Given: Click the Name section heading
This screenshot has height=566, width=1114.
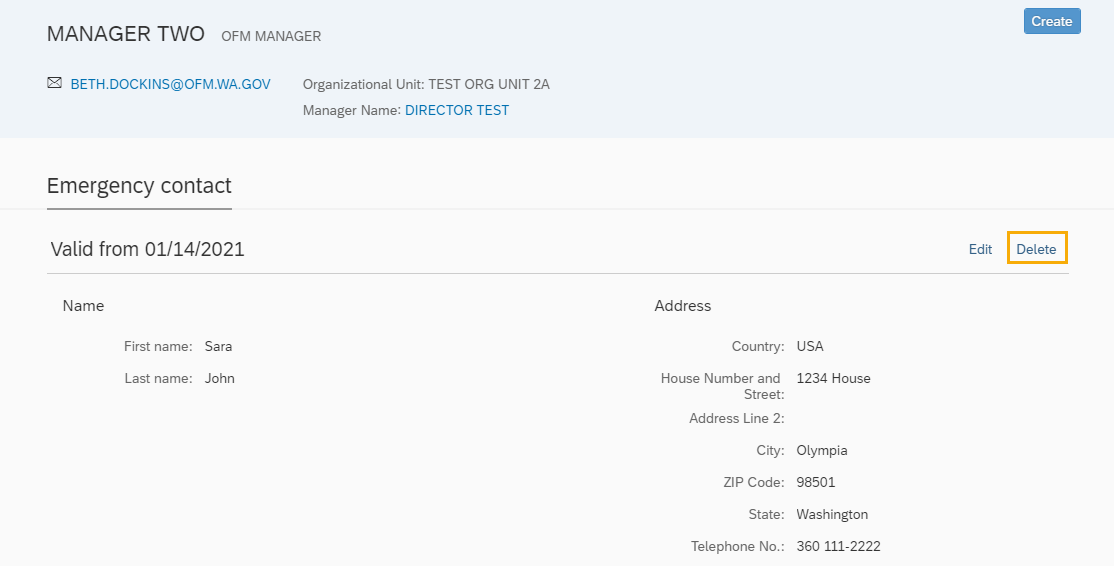Looking at the screenshot, I should point(83,306).
